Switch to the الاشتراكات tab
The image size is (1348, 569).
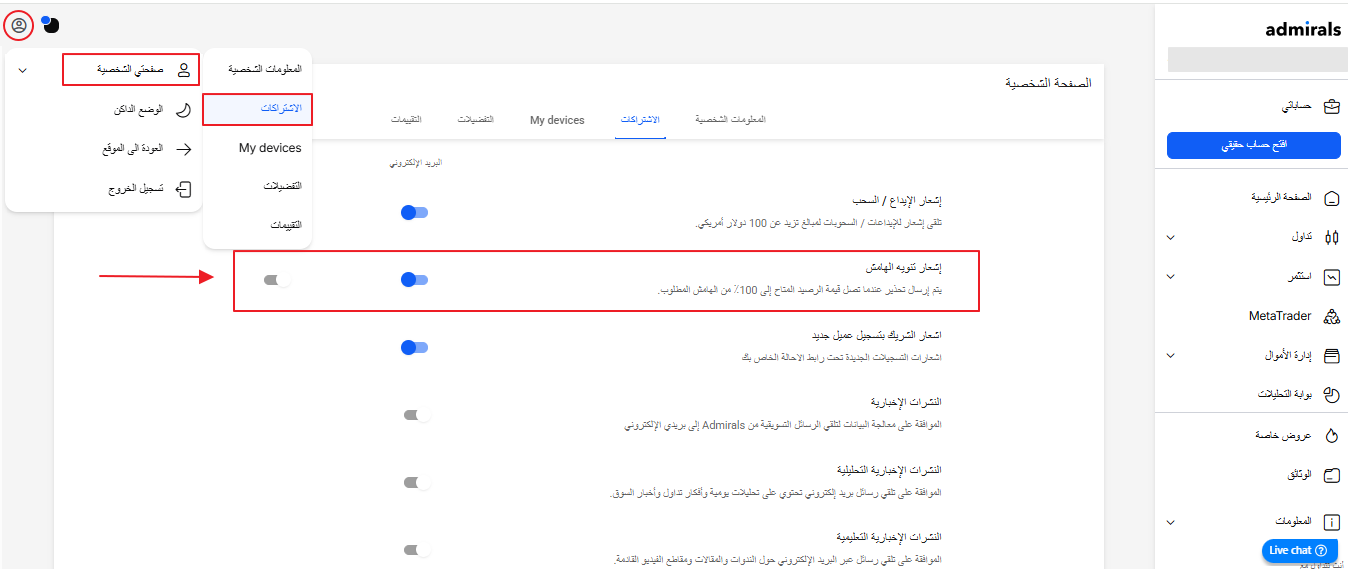640,120
